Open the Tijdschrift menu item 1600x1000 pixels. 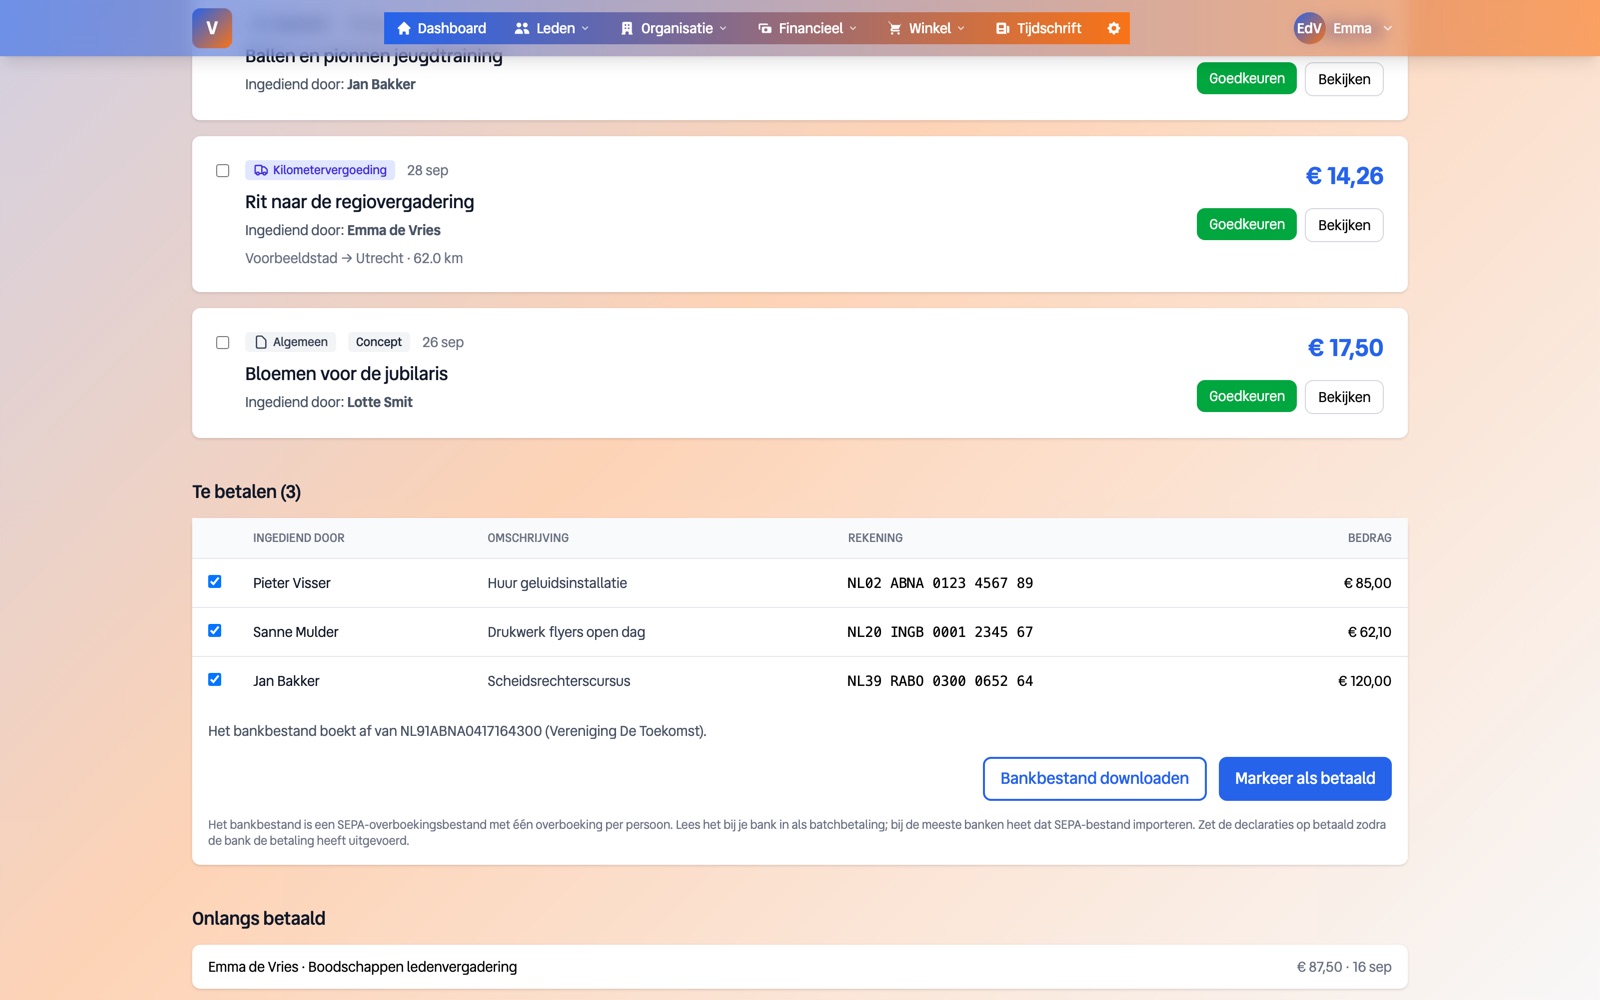(1039, 28)
